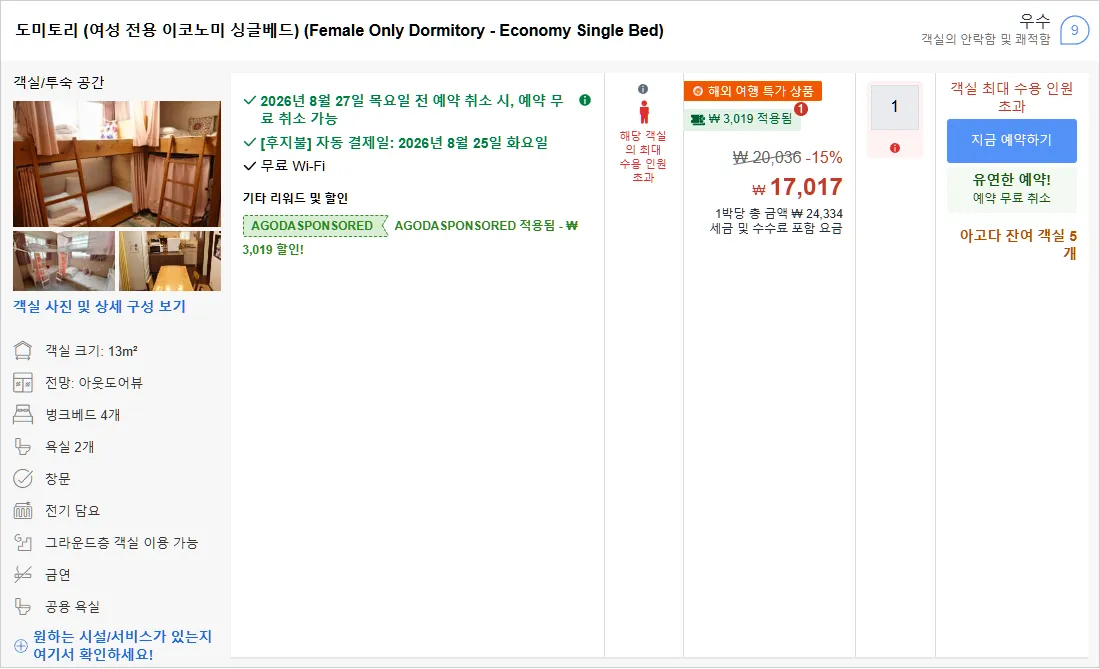Click the red warning icon under room quantity
1100x669 pixels.
tap(894, 148)
